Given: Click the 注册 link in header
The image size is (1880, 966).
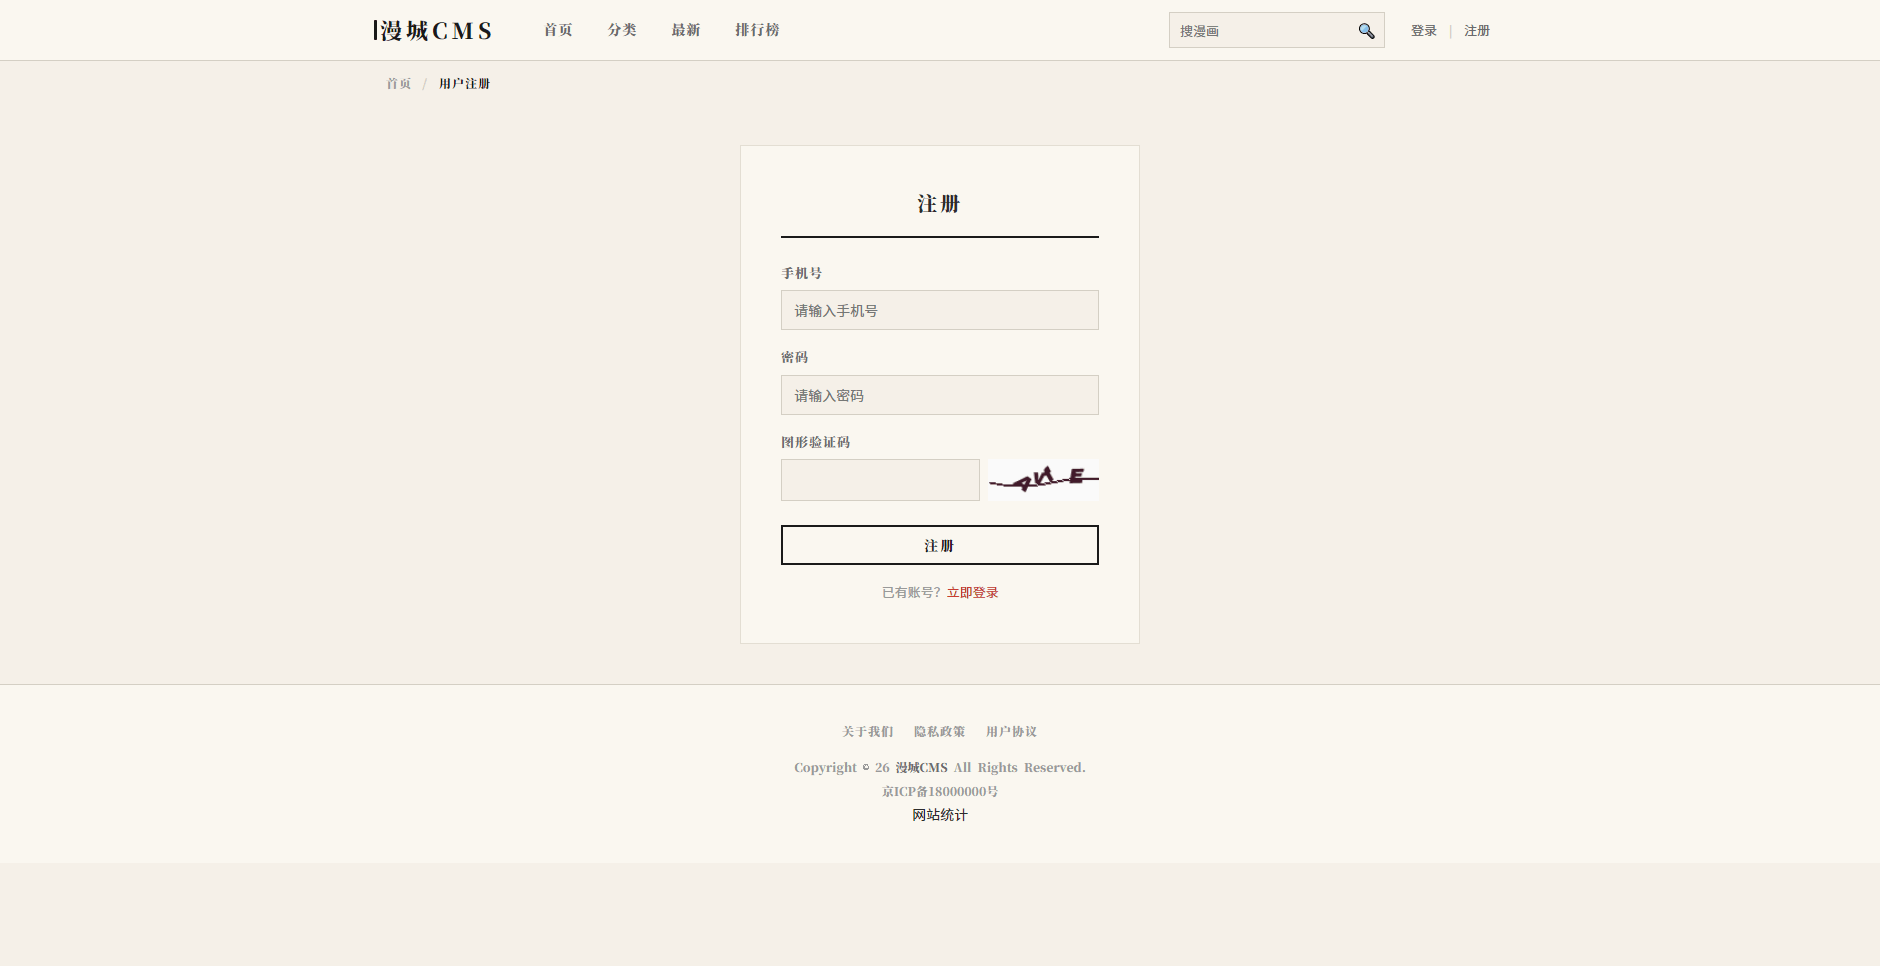Looking at the screenshot, I should tap(1477, 31).
